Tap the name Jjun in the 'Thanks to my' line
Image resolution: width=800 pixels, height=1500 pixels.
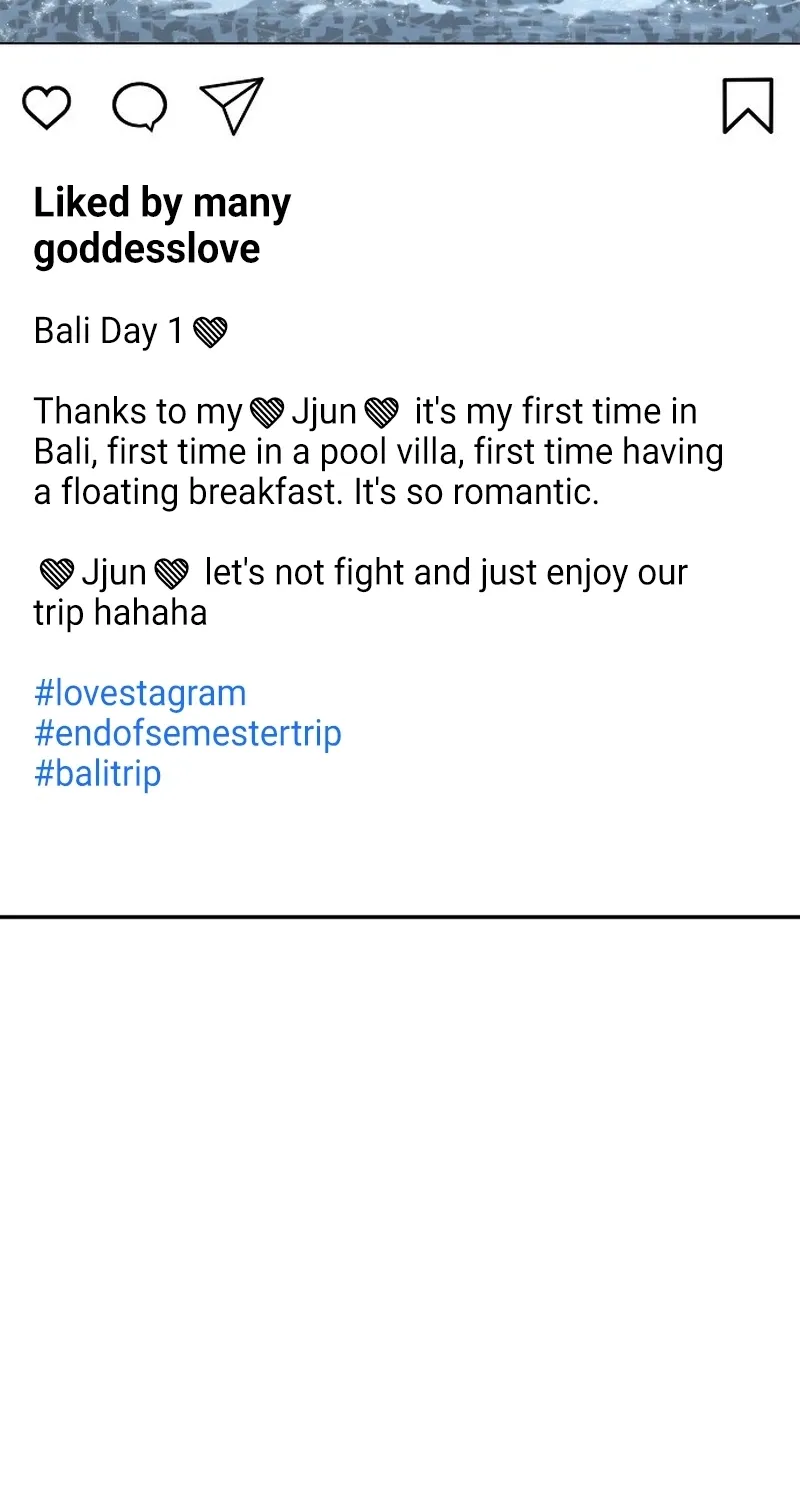[x=324, y=412]
